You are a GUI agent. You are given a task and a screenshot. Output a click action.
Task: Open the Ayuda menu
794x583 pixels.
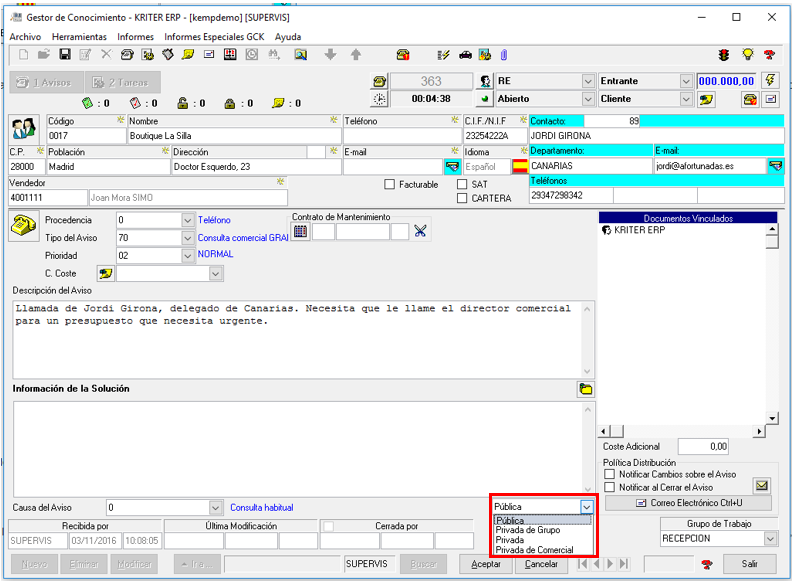point(288,36)
